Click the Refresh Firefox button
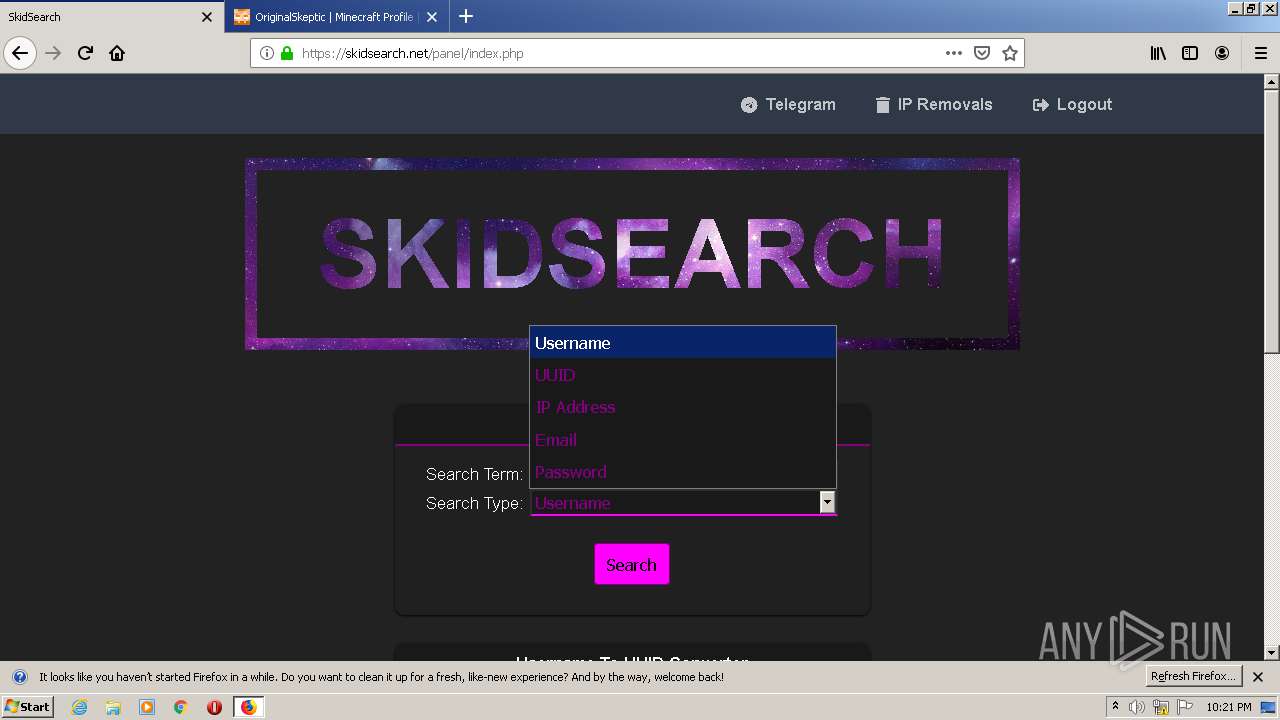Viewport: 1280px width, 720px height. [1193, 676]
